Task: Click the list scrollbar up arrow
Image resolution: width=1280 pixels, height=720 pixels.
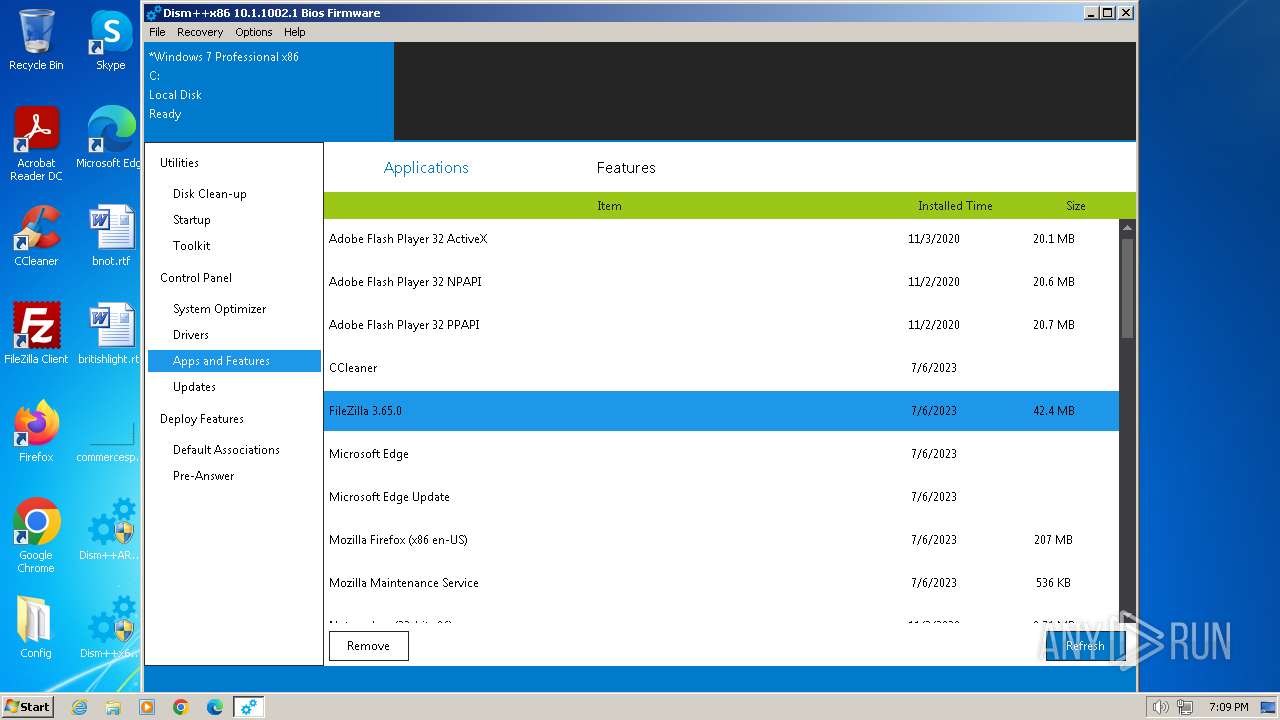Action: pos(1127,228)
